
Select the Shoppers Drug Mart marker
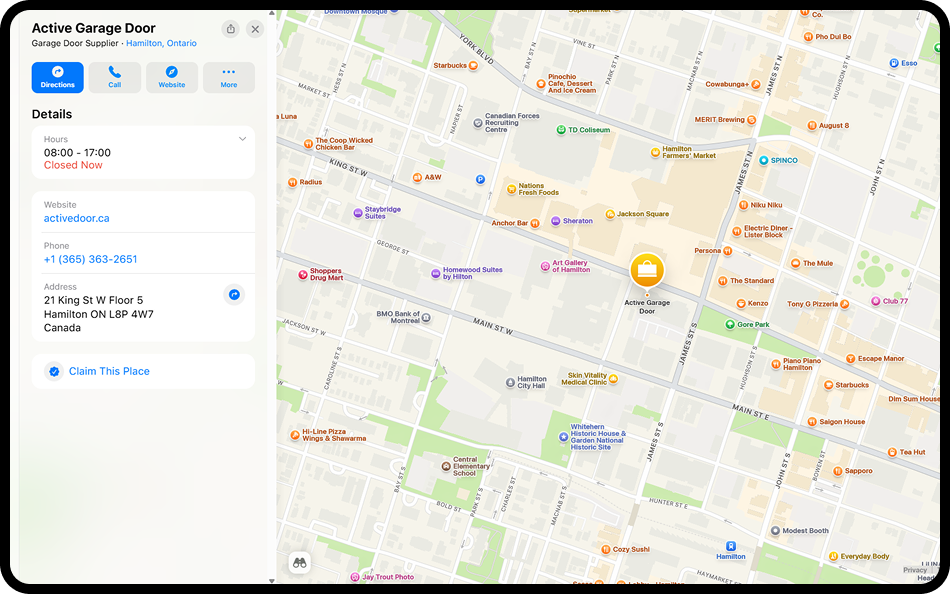tap(303, 275)
